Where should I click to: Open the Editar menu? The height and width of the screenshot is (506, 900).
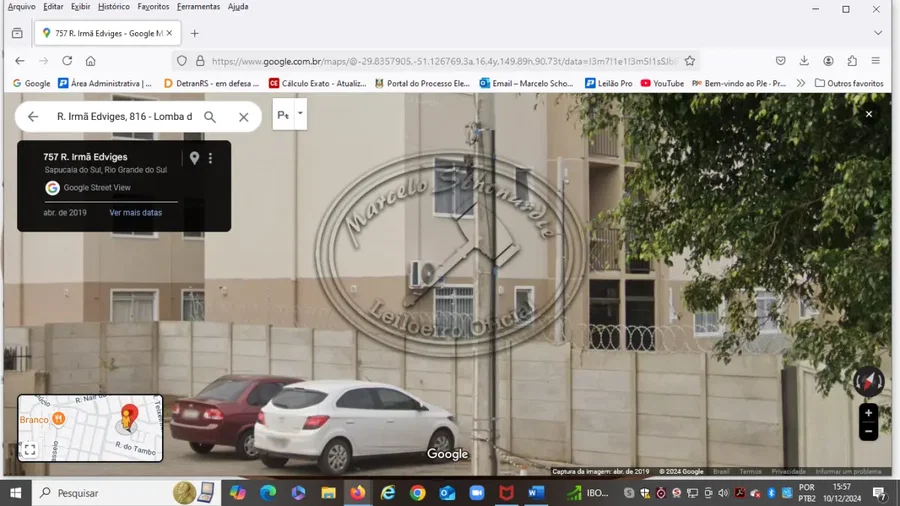pos(53,7)
